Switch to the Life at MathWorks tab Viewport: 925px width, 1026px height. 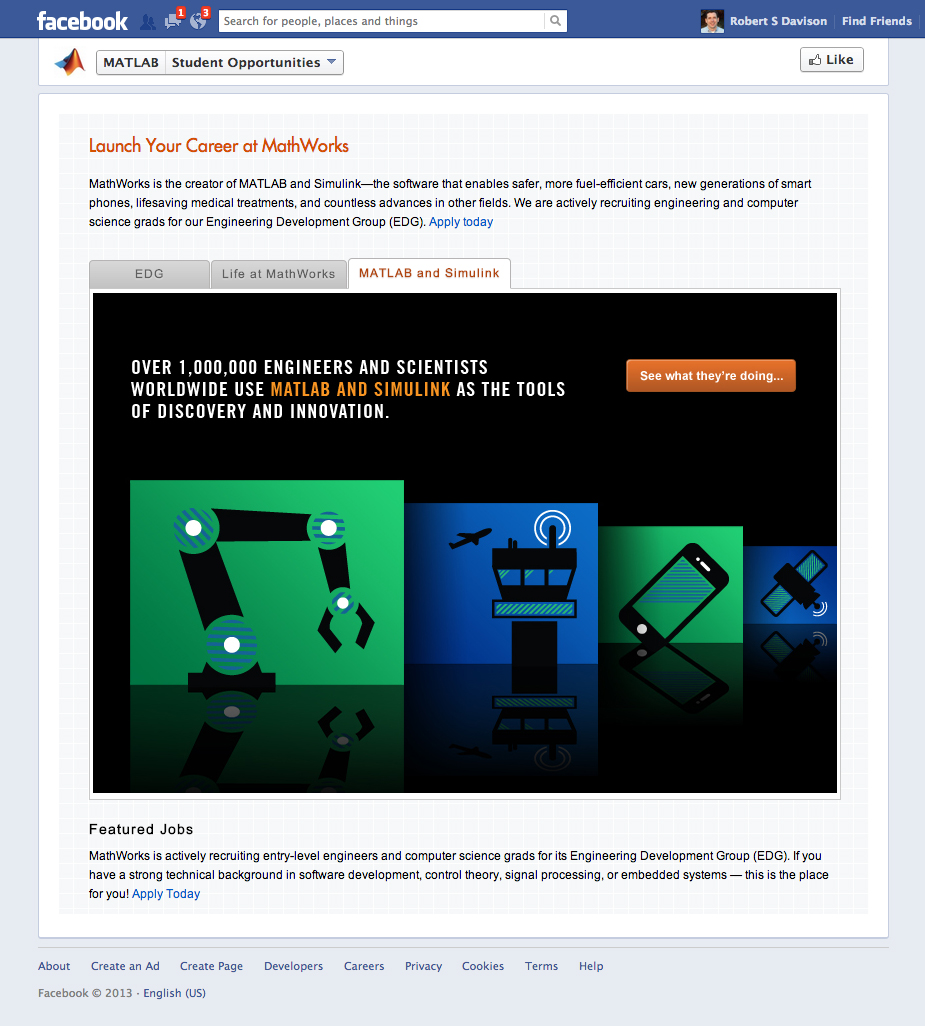pyautogui.click(x=279, y=274)
